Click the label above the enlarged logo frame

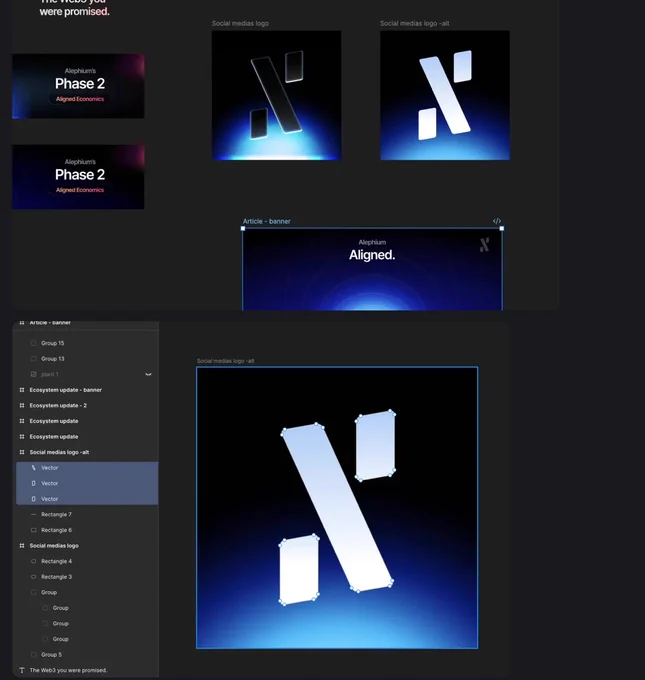pos(226,361)
